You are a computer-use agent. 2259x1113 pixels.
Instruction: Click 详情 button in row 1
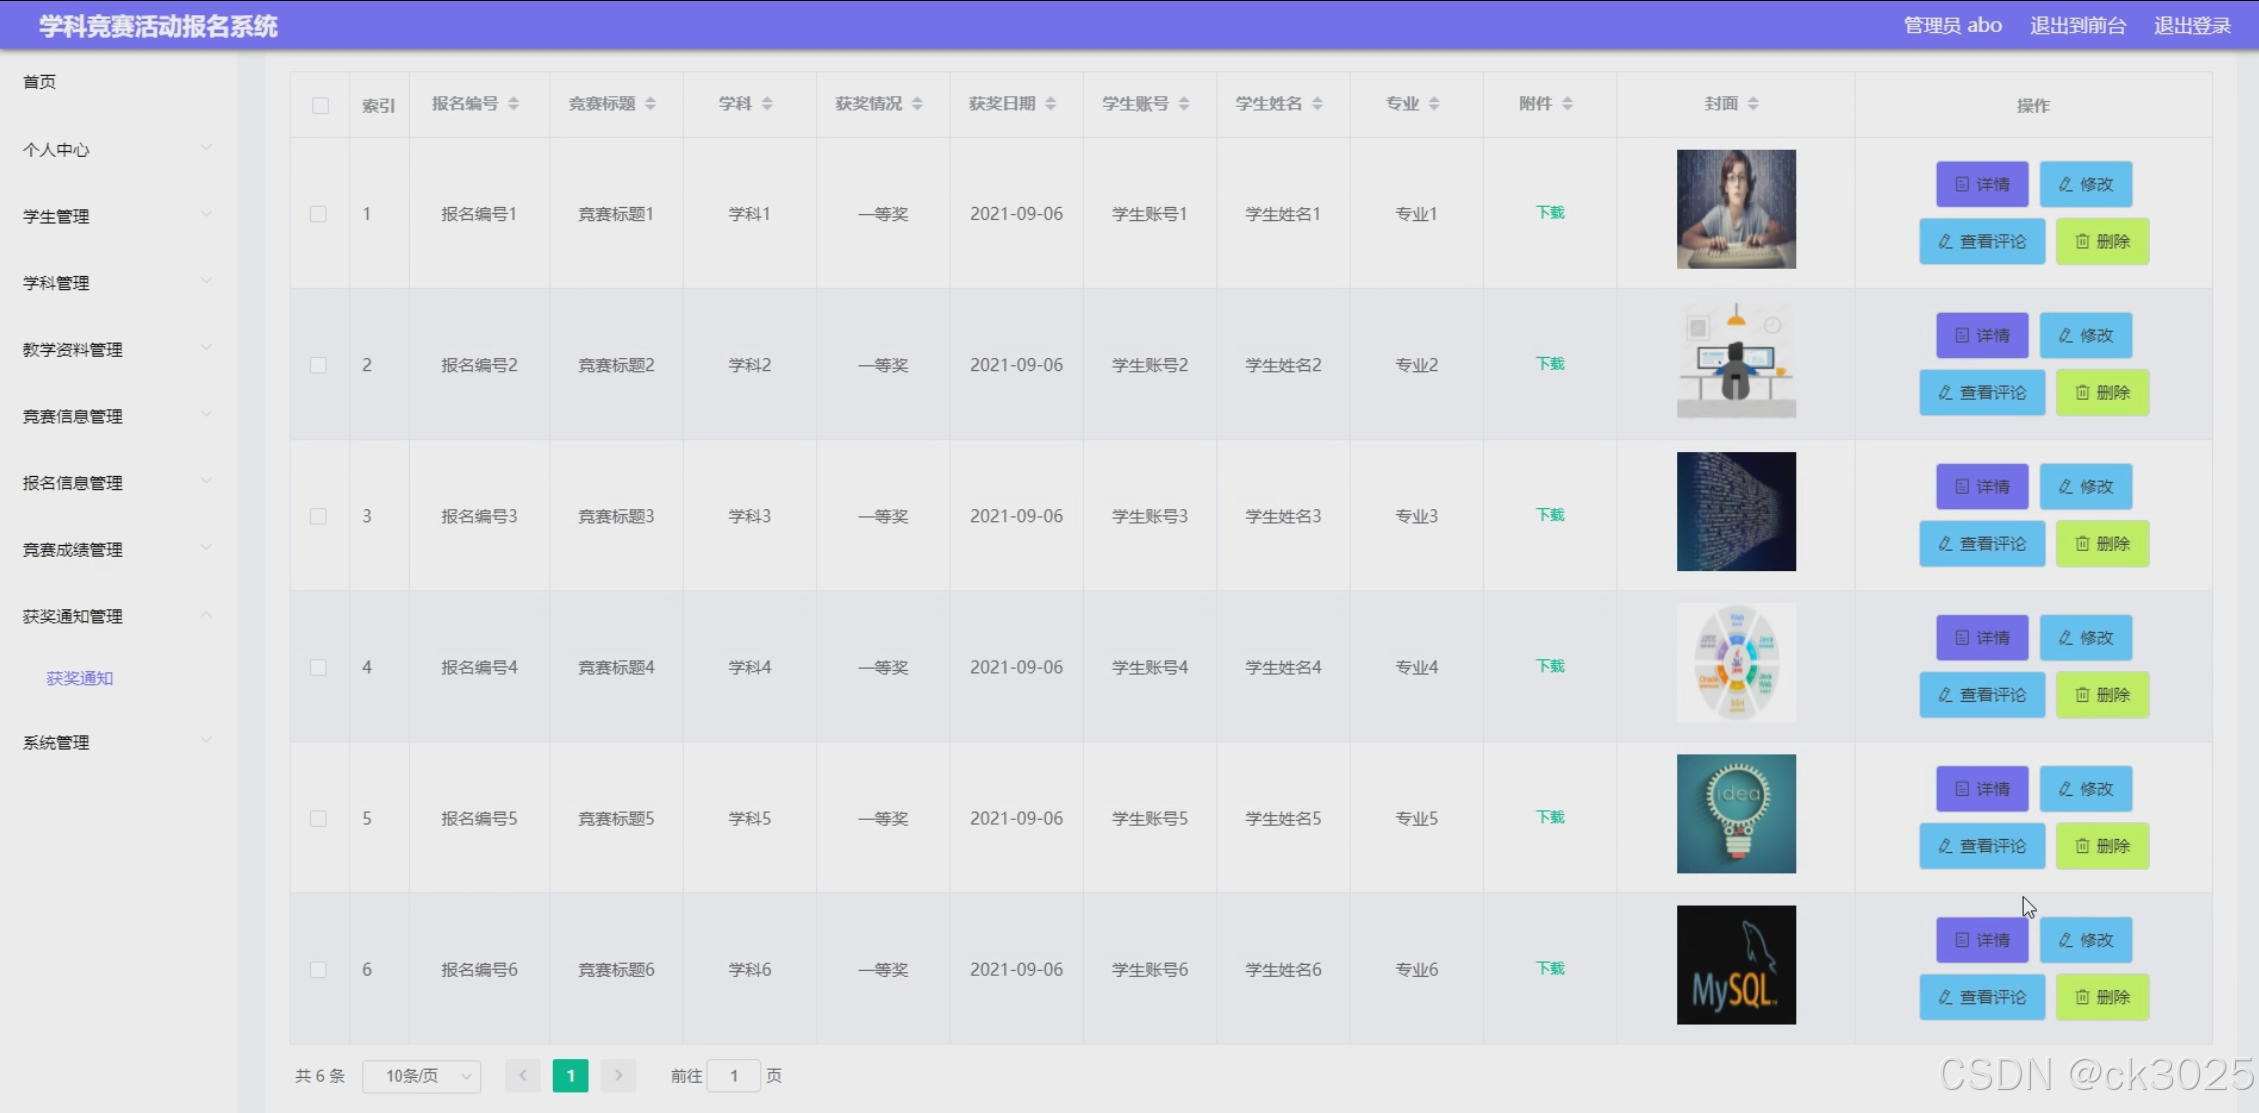pos(1981,184)
